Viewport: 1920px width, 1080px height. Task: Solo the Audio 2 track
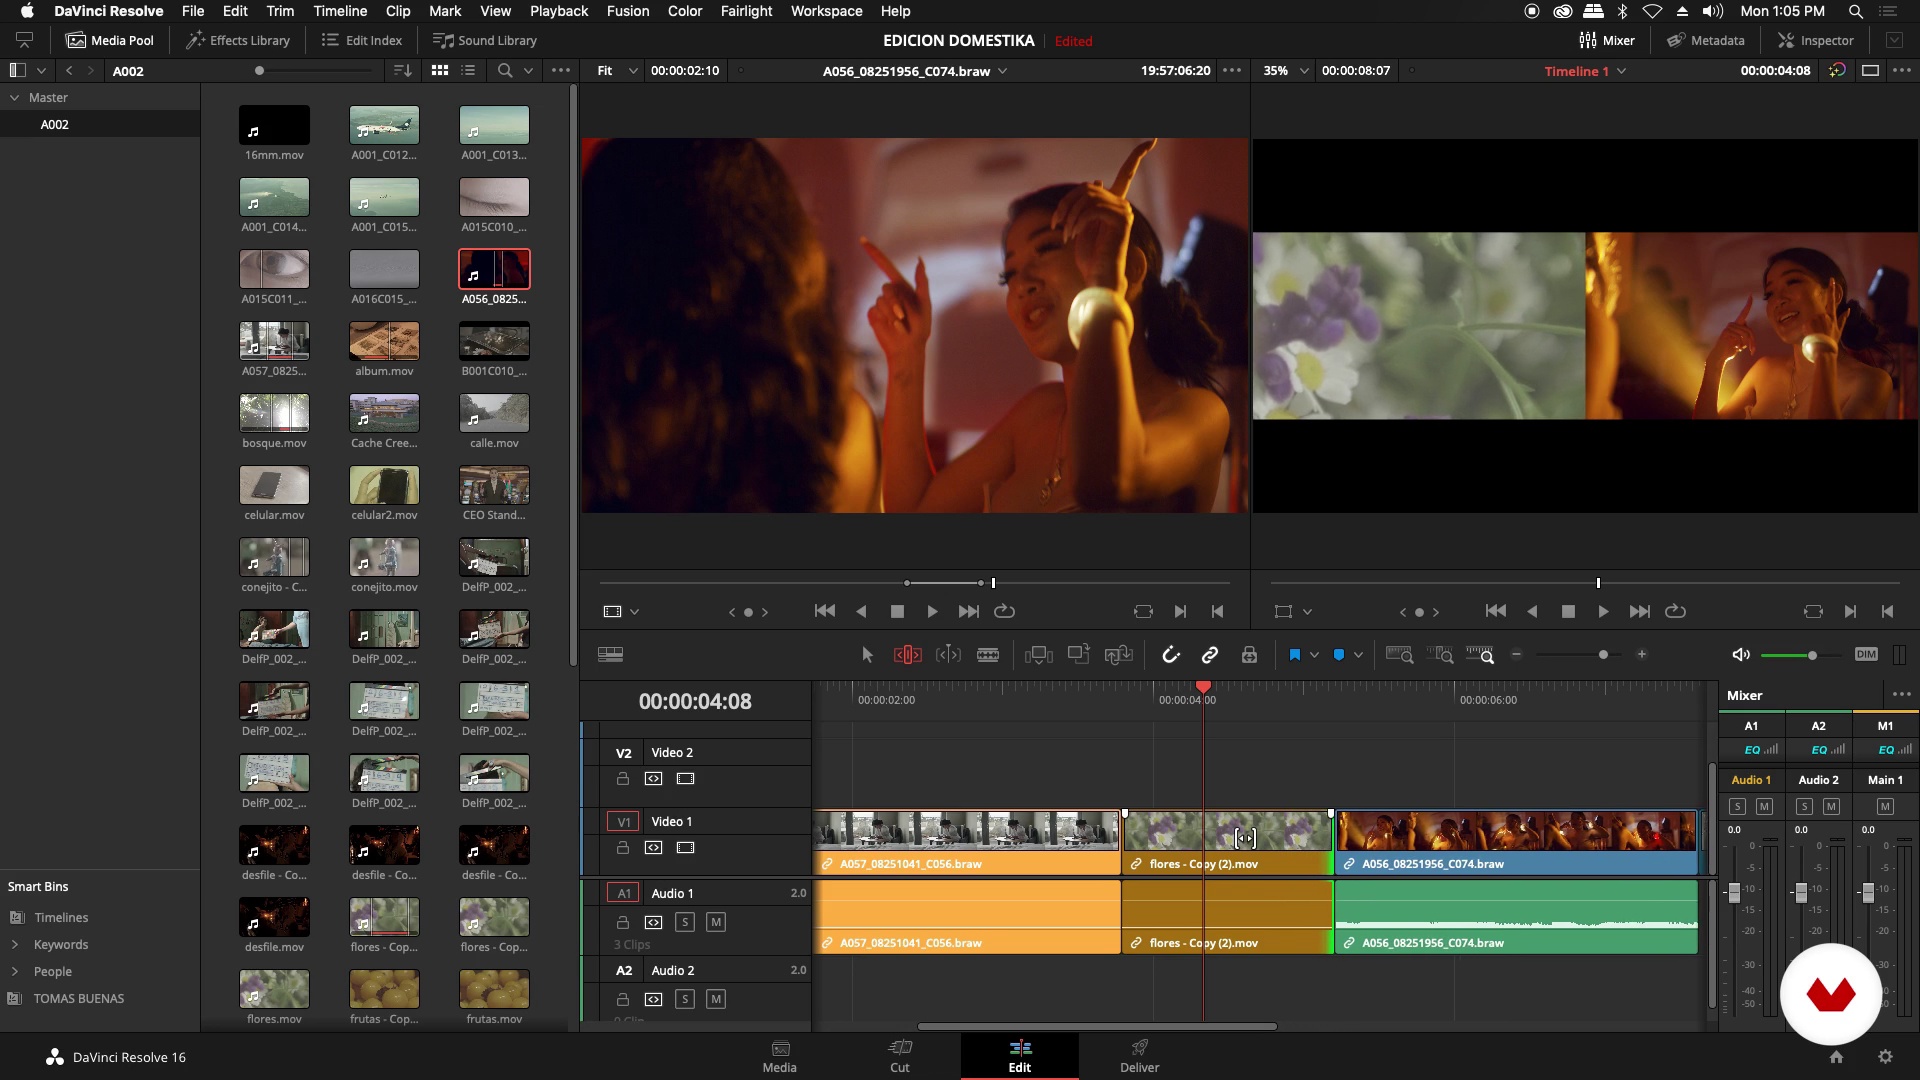(685, 999)
